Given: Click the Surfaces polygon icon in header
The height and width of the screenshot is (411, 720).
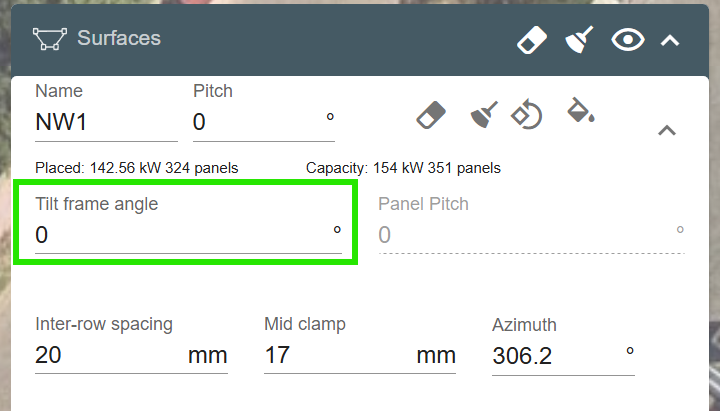Looking at the screenshot, I should coord(49,39).
